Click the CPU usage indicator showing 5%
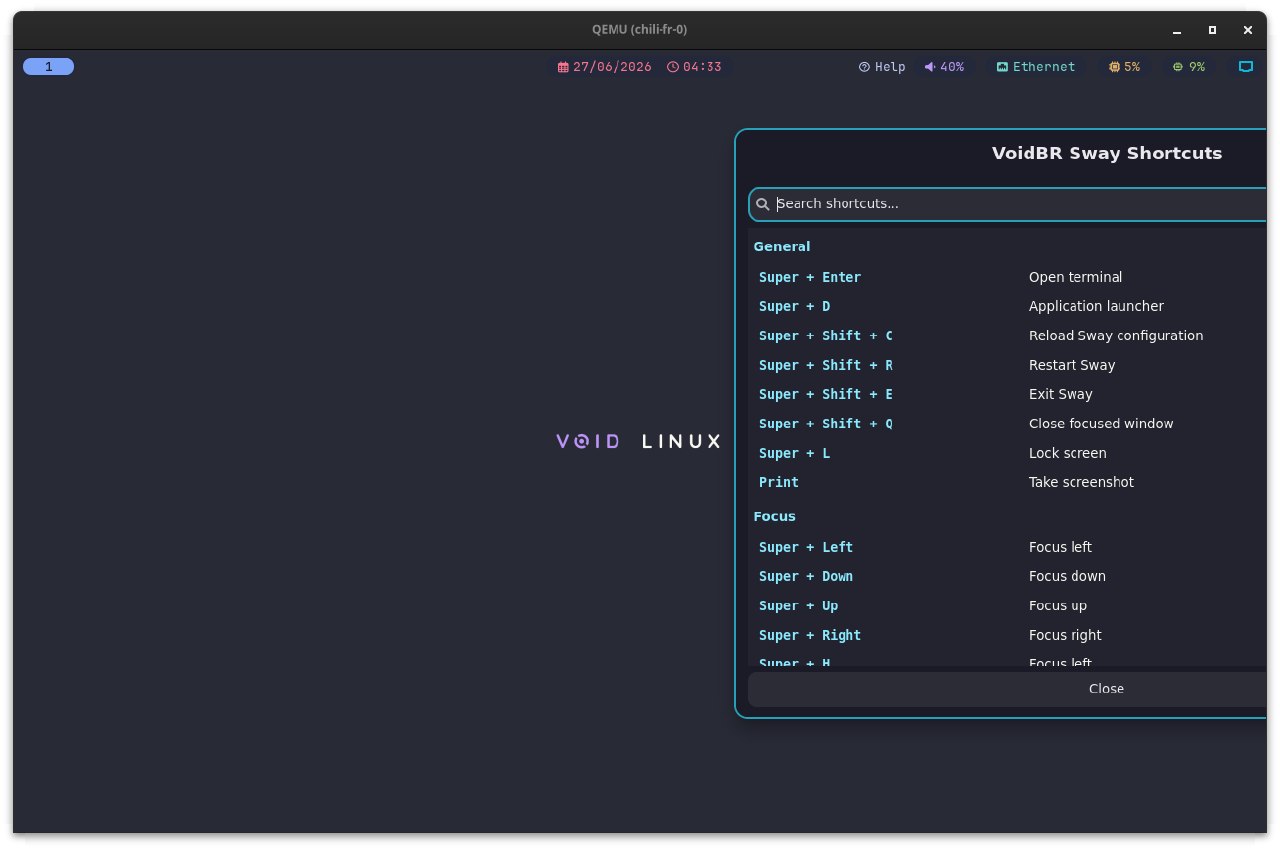 pyautogui.click(x=1124, y=67)
